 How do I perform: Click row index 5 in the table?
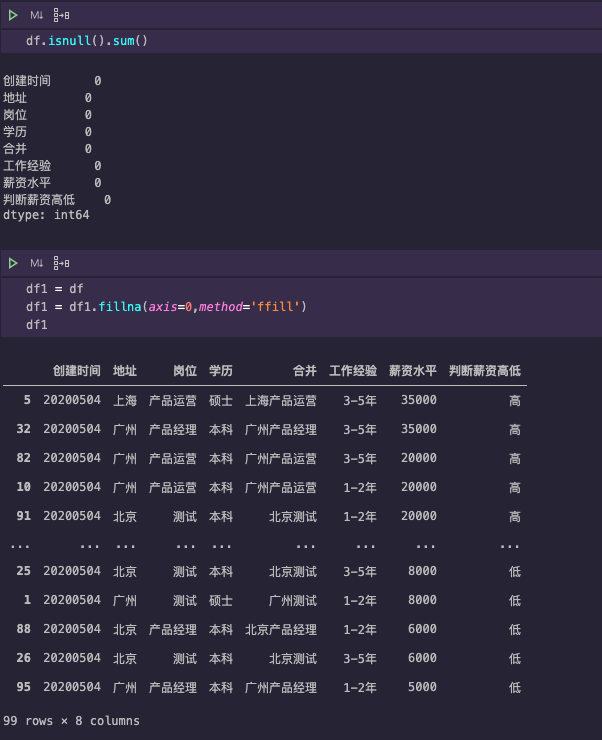(x=27, y=400)
